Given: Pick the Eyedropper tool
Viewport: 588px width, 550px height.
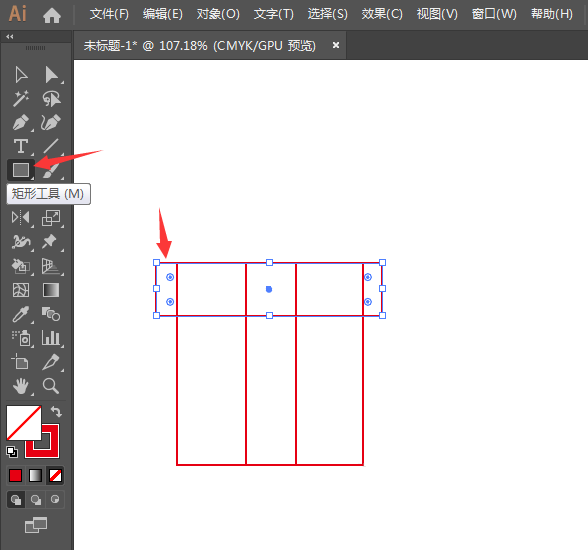Looking at the screenshot, I should pos(21,314).
